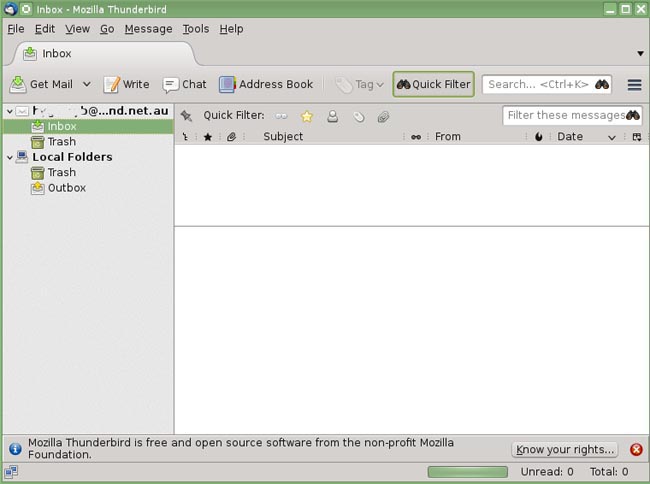Click the Know your rights button
Image resolution: width=650 pixels, height=484 pixels.
click(x=565, y=449)
